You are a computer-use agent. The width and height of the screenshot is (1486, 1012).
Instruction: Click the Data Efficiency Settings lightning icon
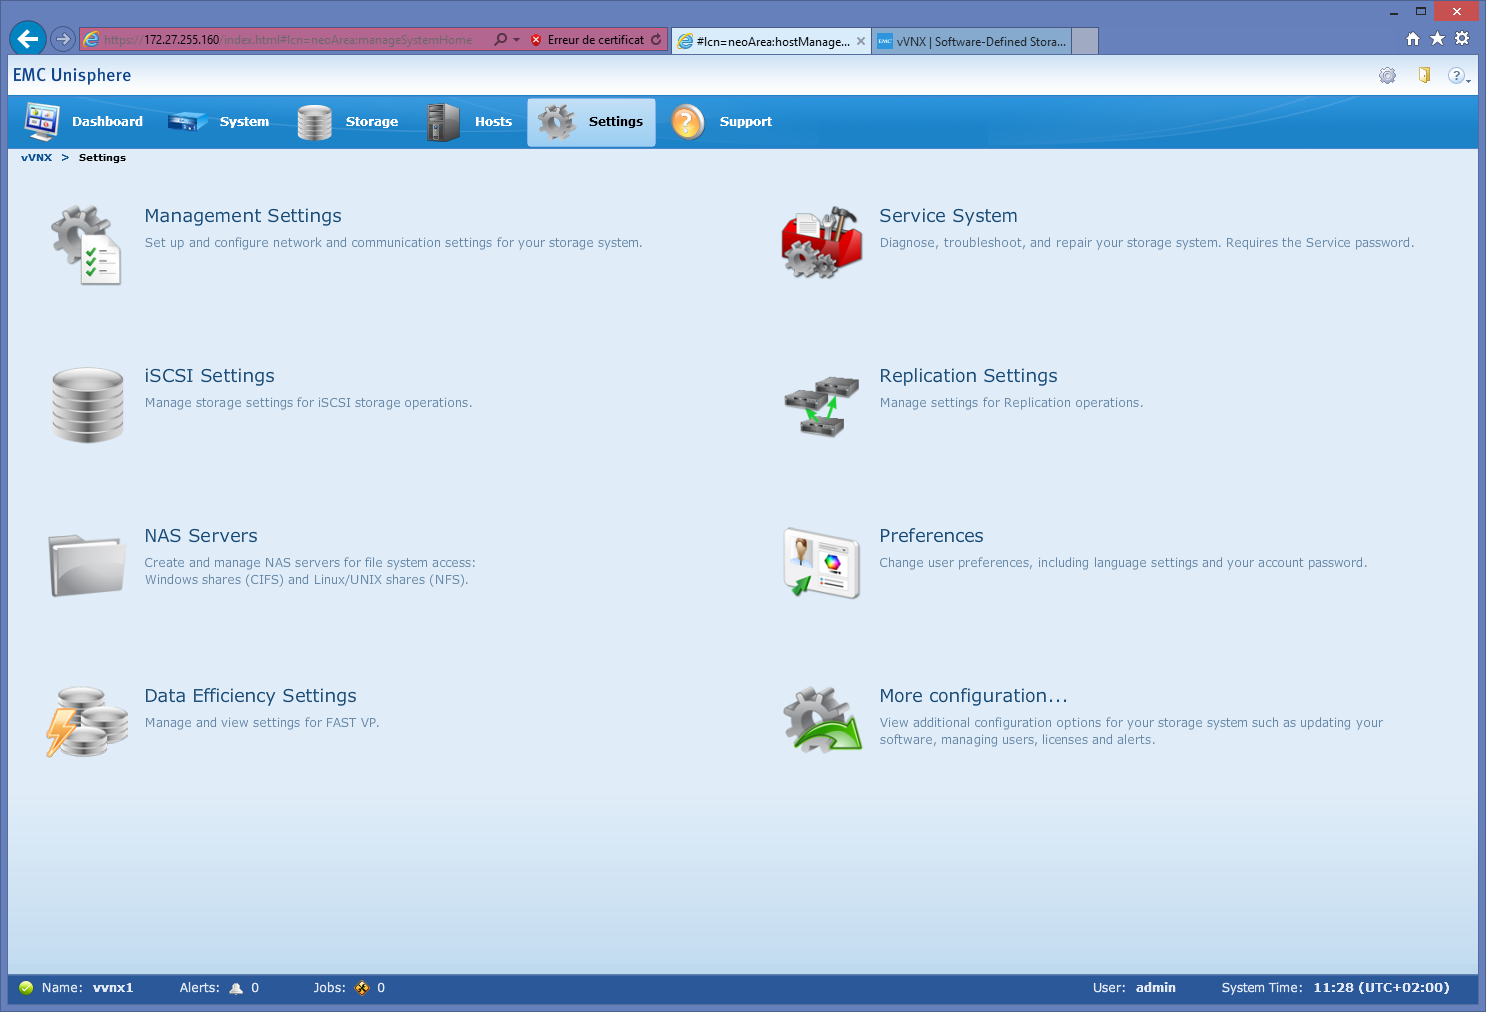[x=87, y=722]
